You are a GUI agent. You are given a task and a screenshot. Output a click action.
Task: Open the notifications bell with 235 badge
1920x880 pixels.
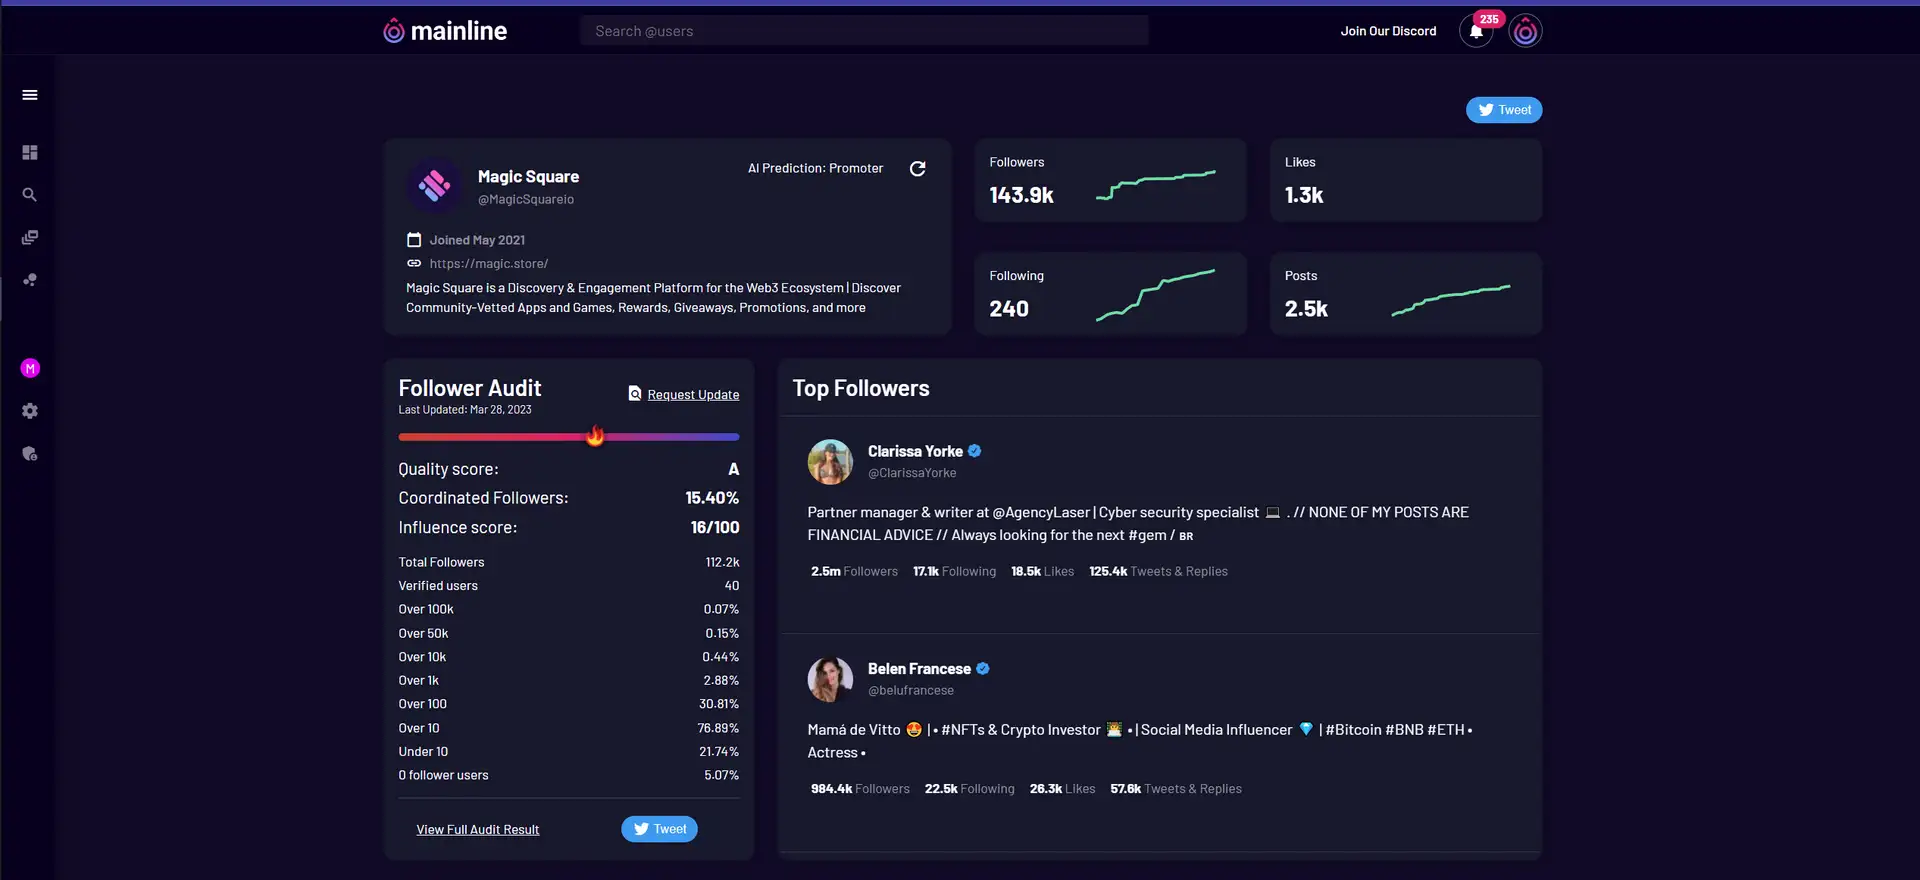coord(1476,31)
